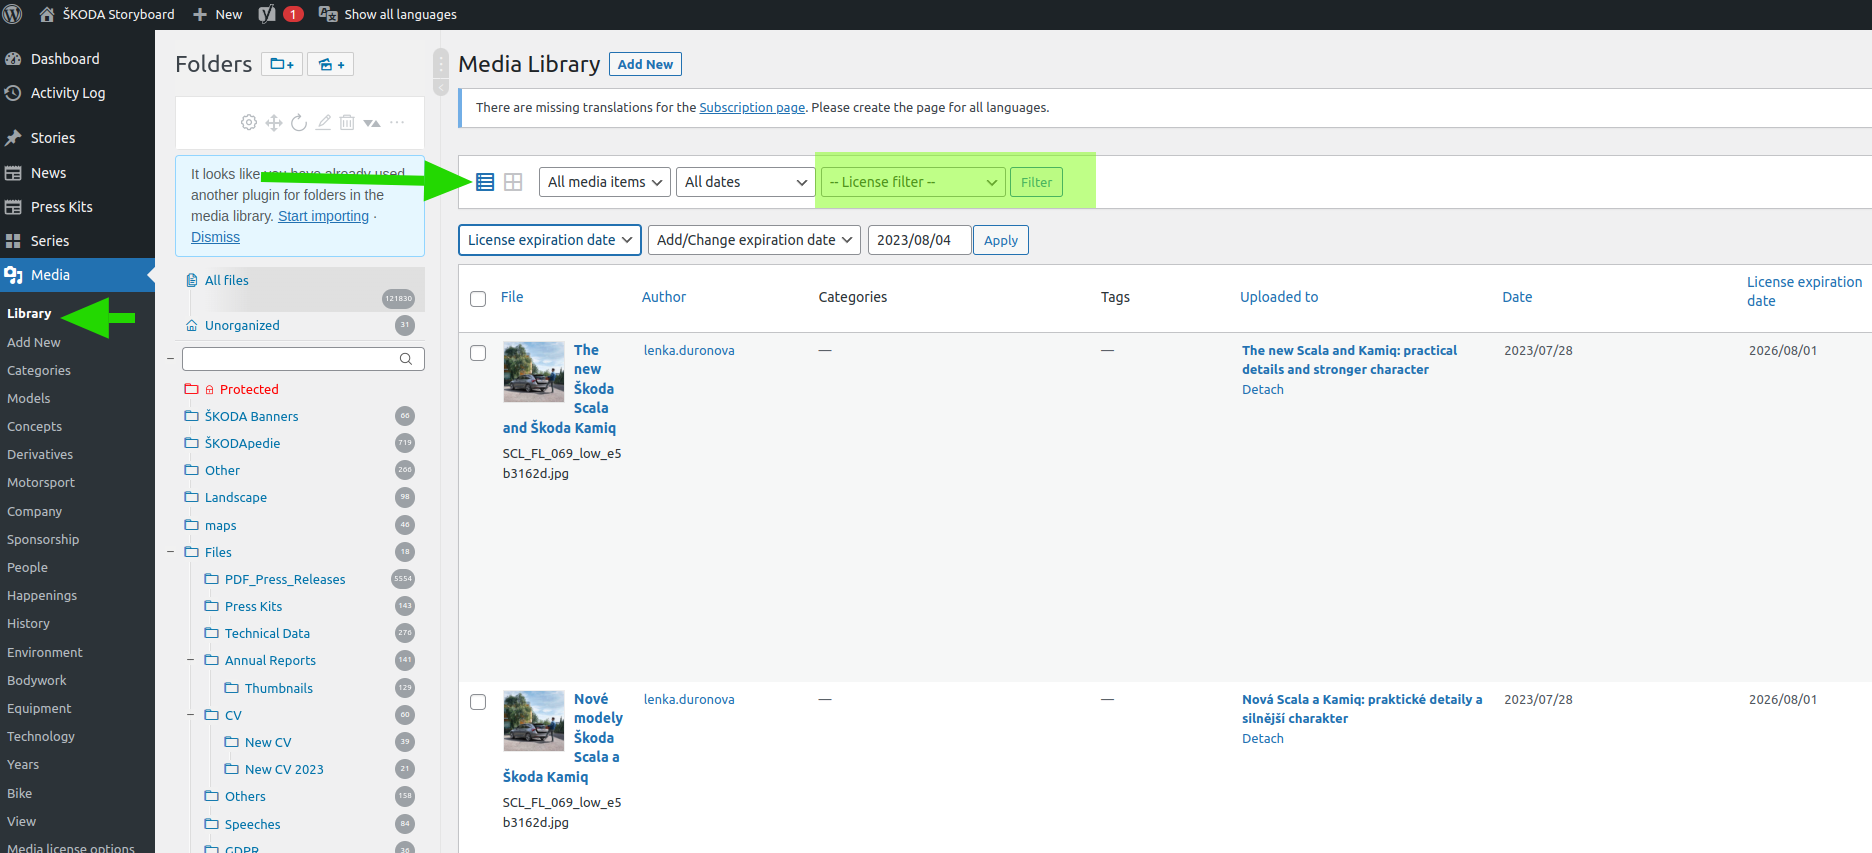The image size is (1872, 853).
Task: Open the Nové modely Škoda Scala thumbnail
Action: click(533, 721)
